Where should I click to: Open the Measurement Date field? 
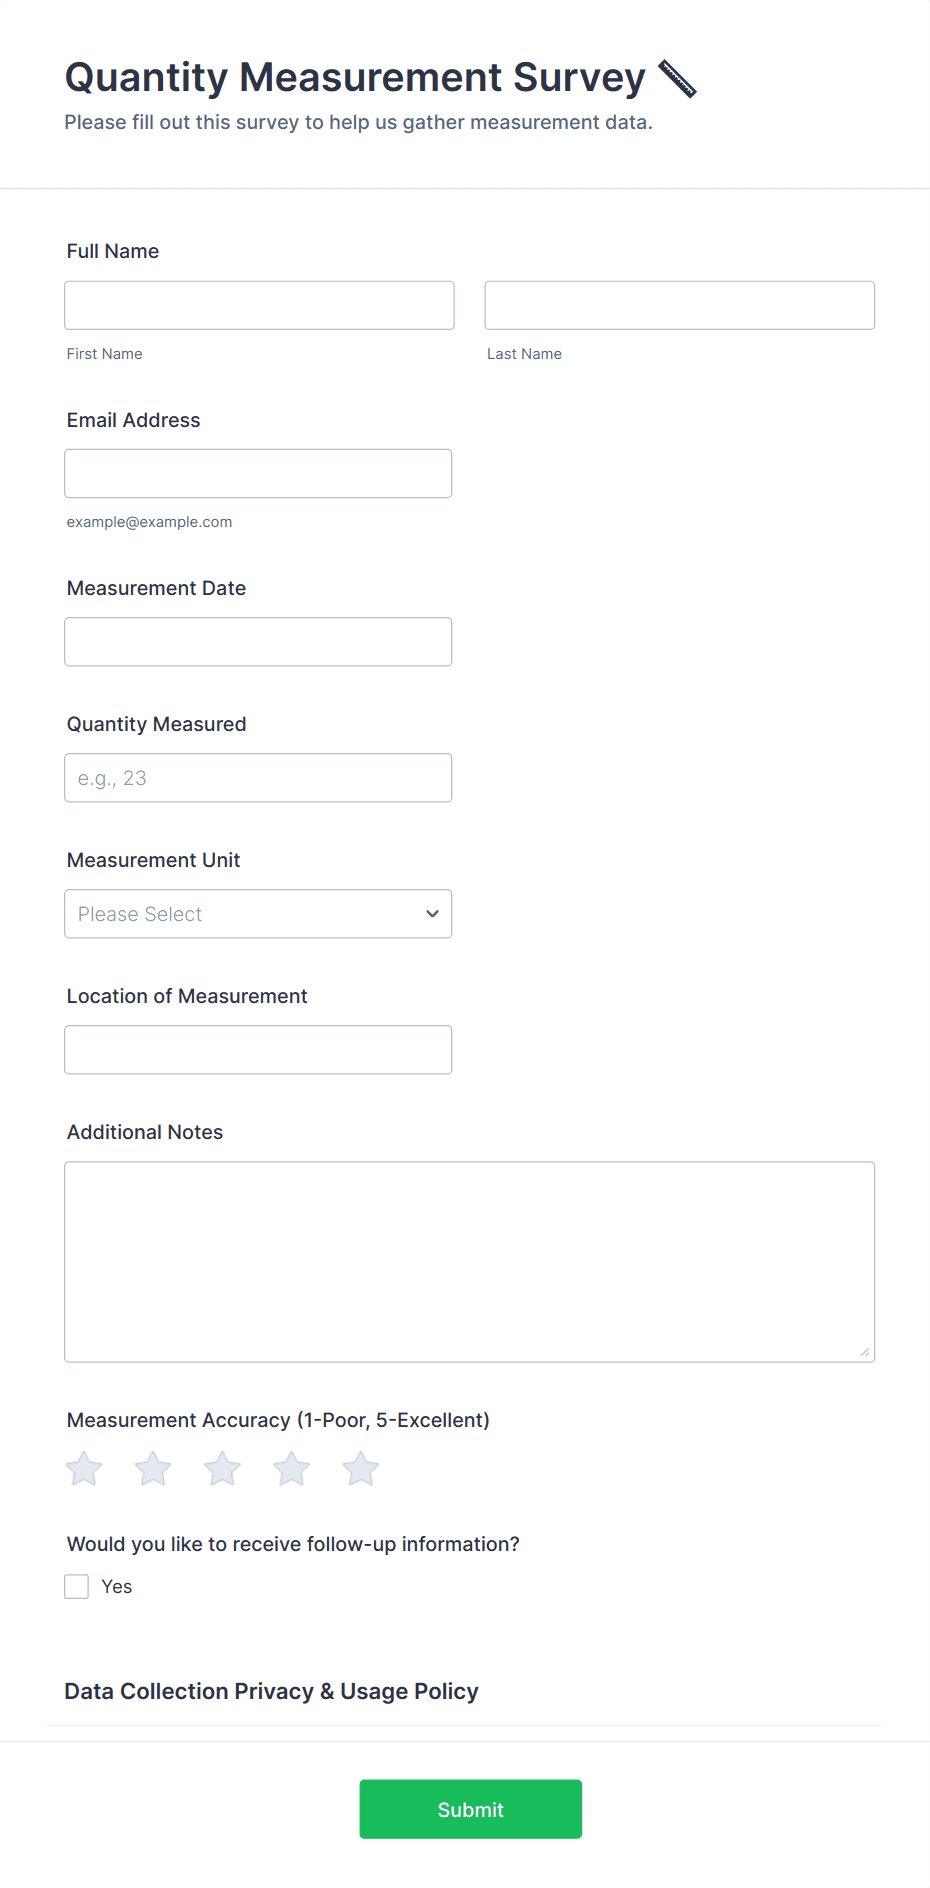(258, 642)
